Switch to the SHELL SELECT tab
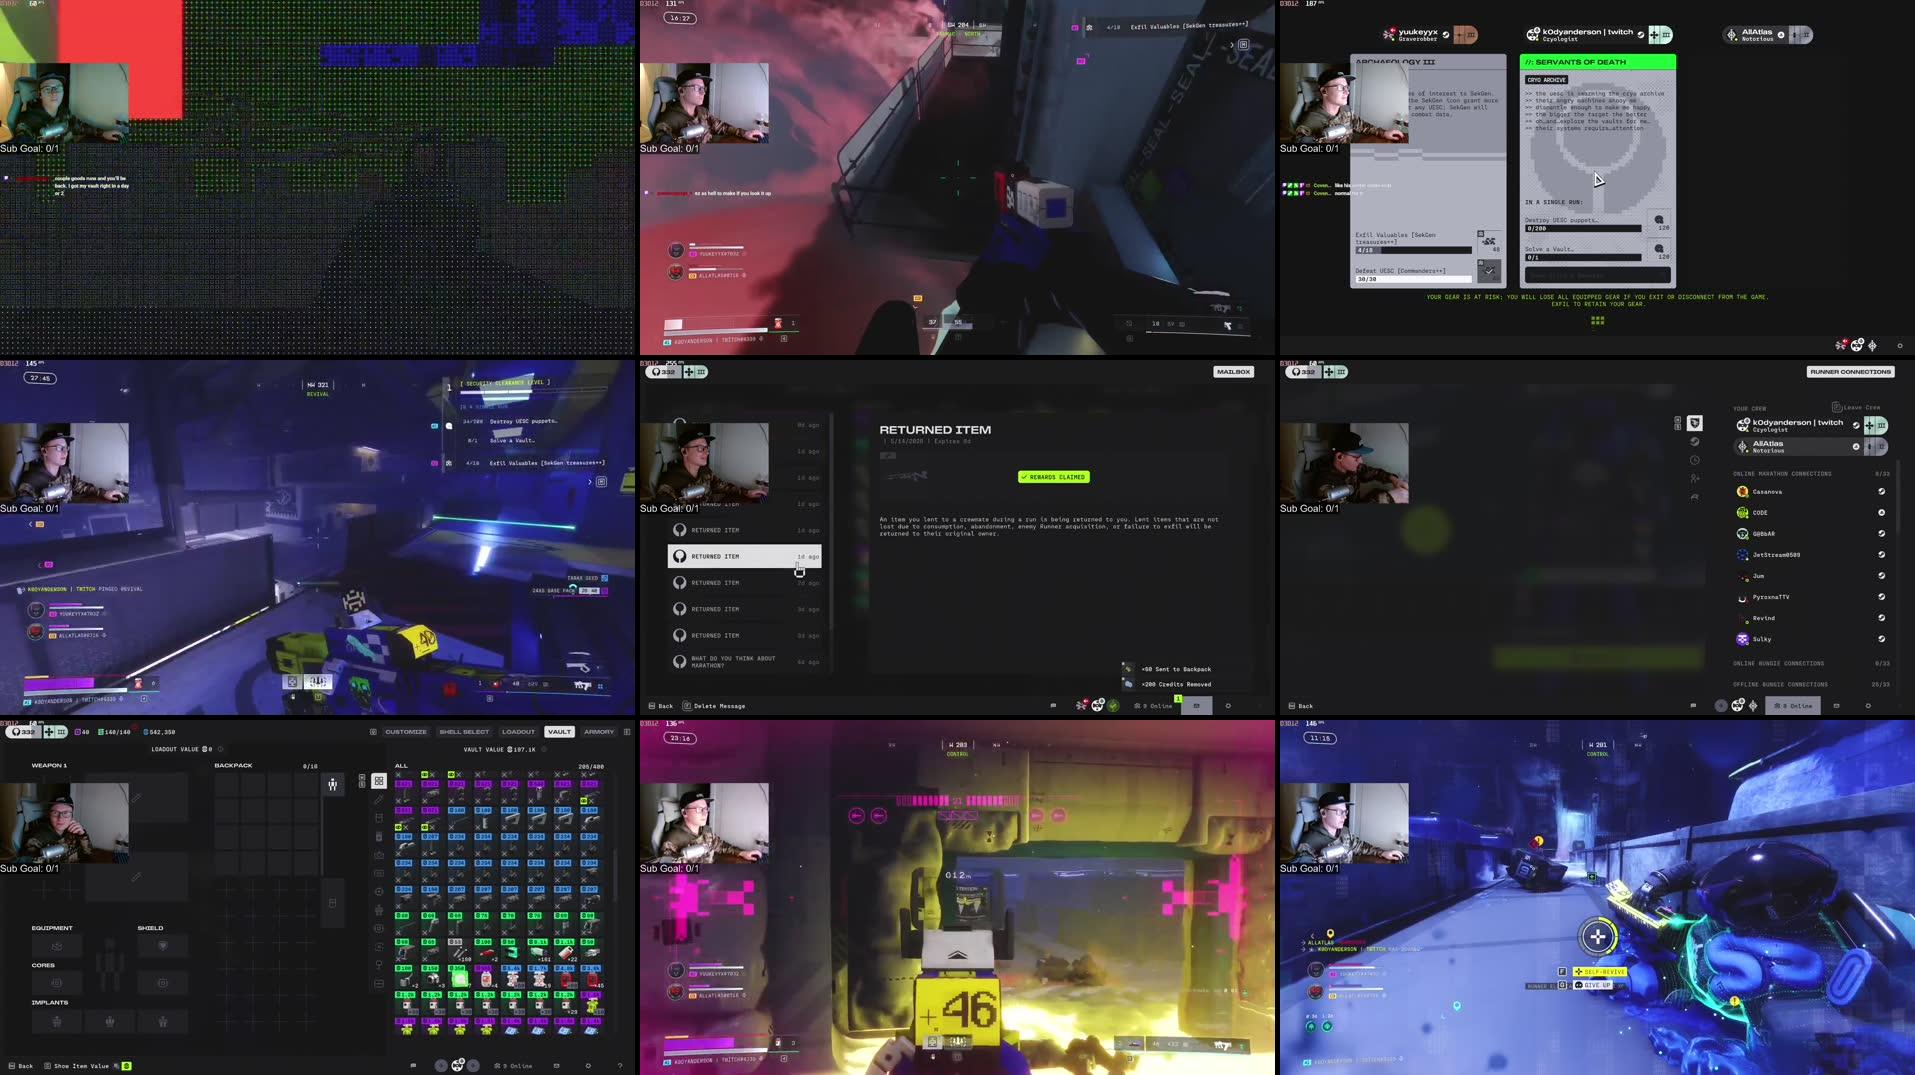The image size is (1915, 1075). coord(464,732)
